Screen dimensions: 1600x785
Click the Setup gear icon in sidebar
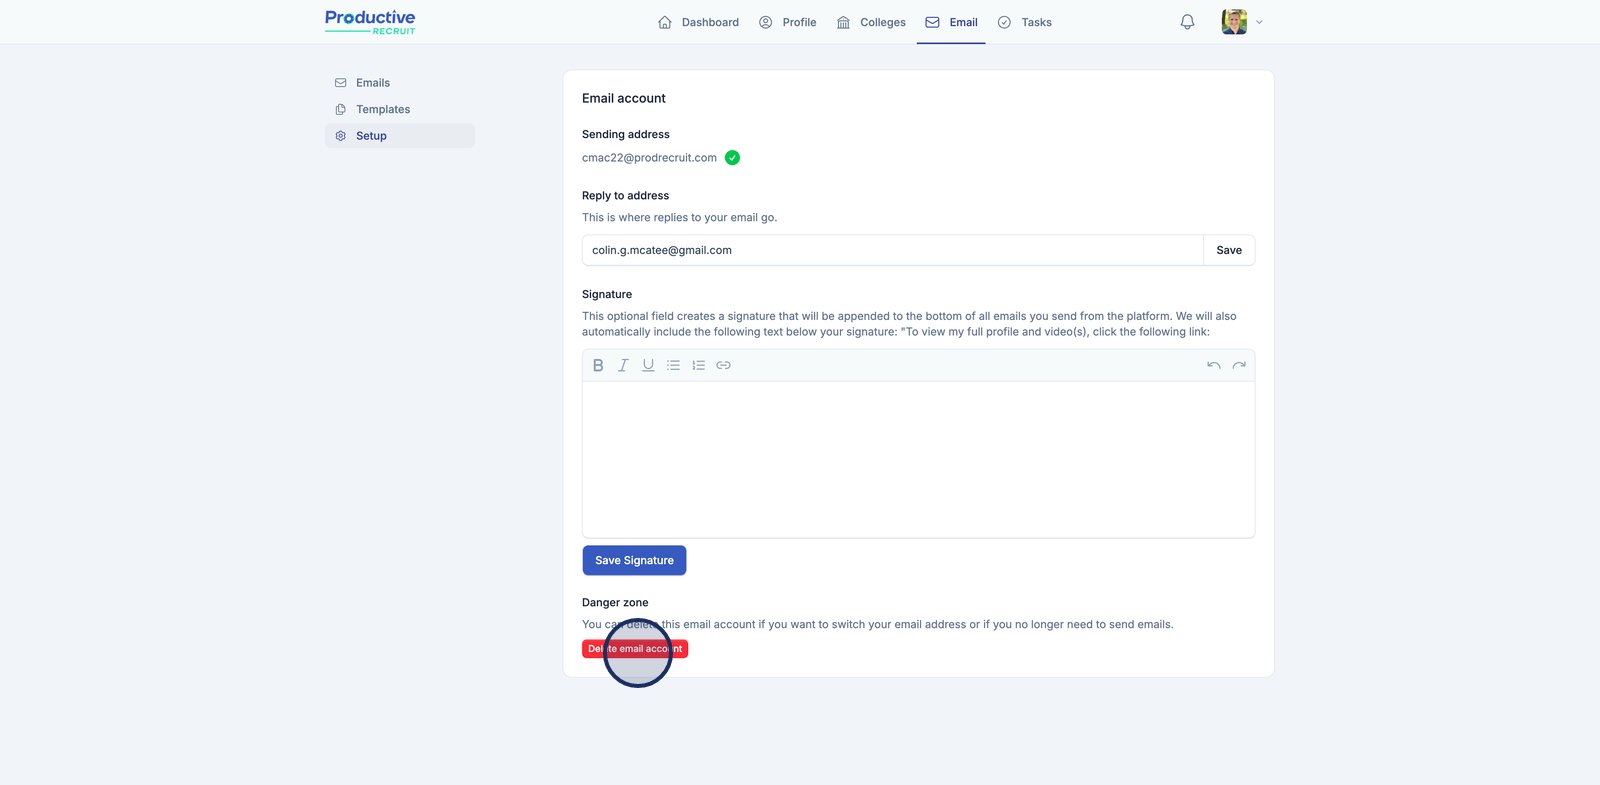[341, 136]
